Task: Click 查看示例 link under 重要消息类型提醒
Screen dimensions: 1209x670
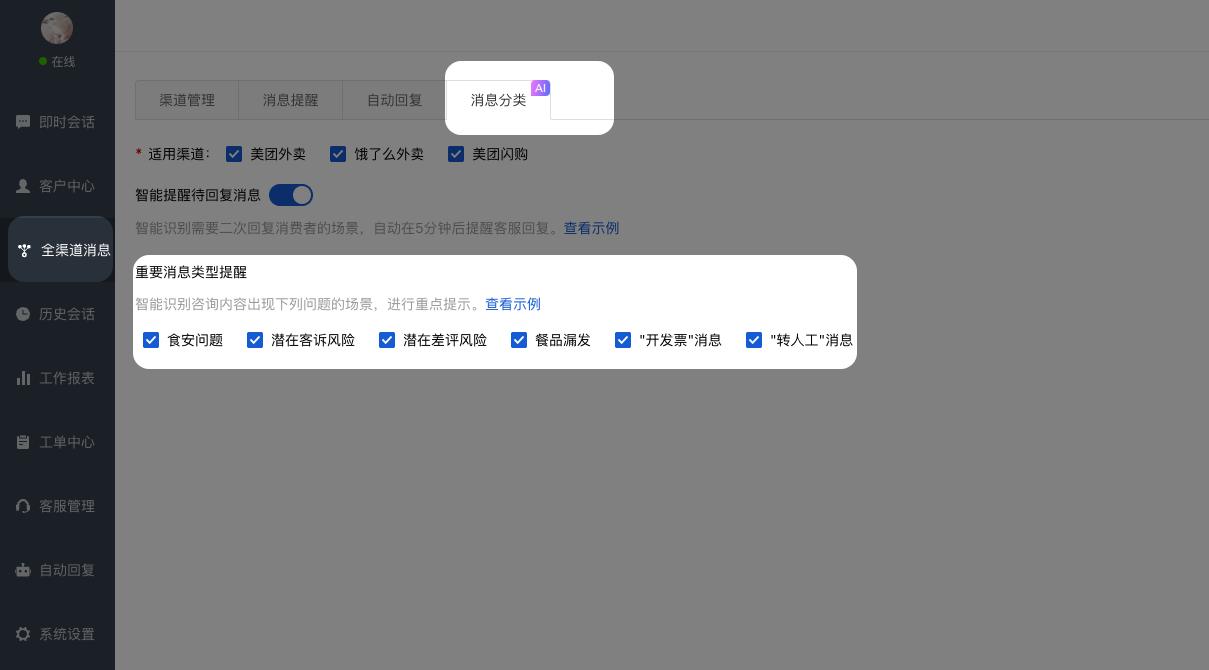Action: click(513, 304)
